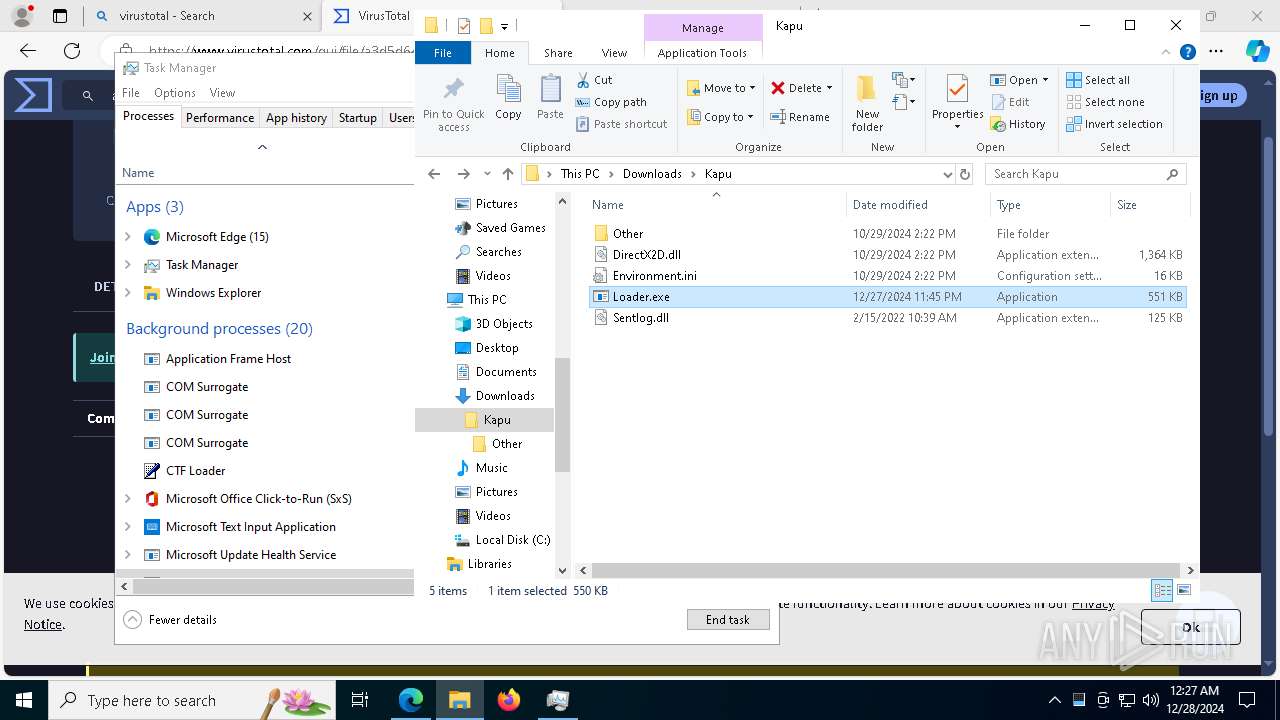1280x720 pixels.
Task: Open the View menu in Task Manager
Action: click(x=222, y=93)
